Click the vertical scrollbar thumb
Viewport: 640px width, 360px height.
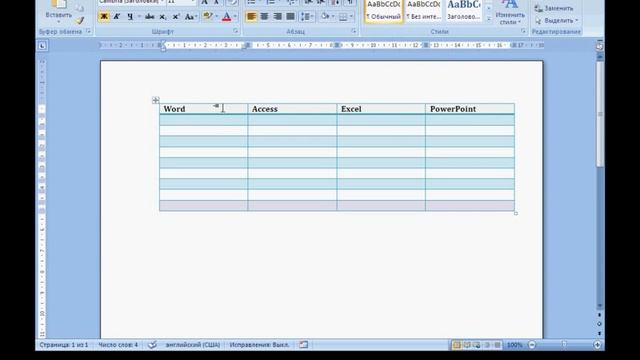[600, 114]
